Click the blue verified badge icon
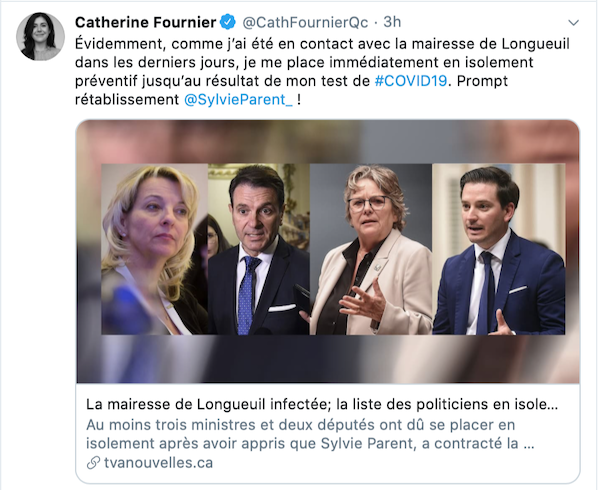 pyautogui.click(x=228, y=22)
